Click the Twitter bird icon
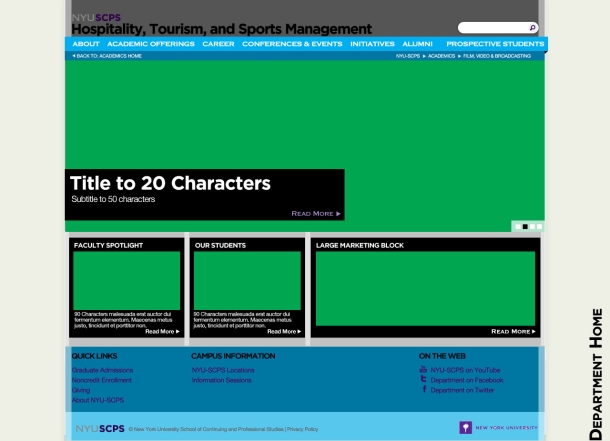610x441 pixels. 424,379
